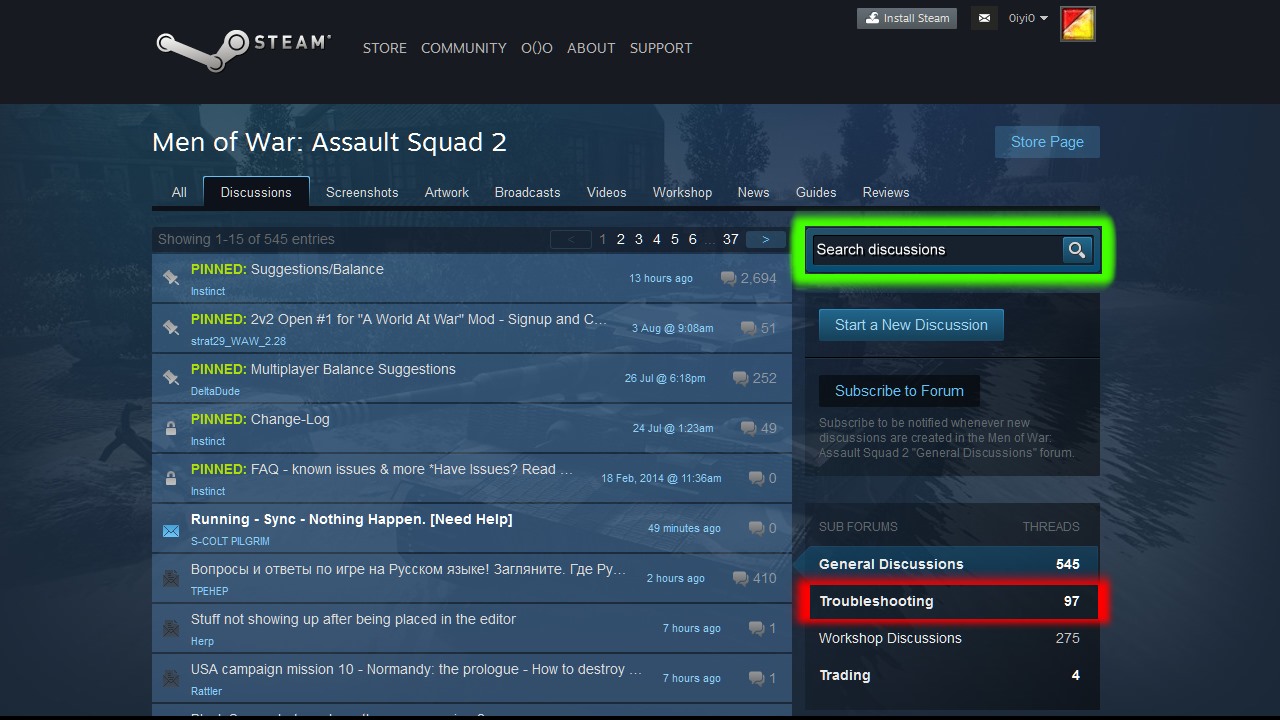Open the Running - Sync - Nothing Happen thread

(351, 519)
